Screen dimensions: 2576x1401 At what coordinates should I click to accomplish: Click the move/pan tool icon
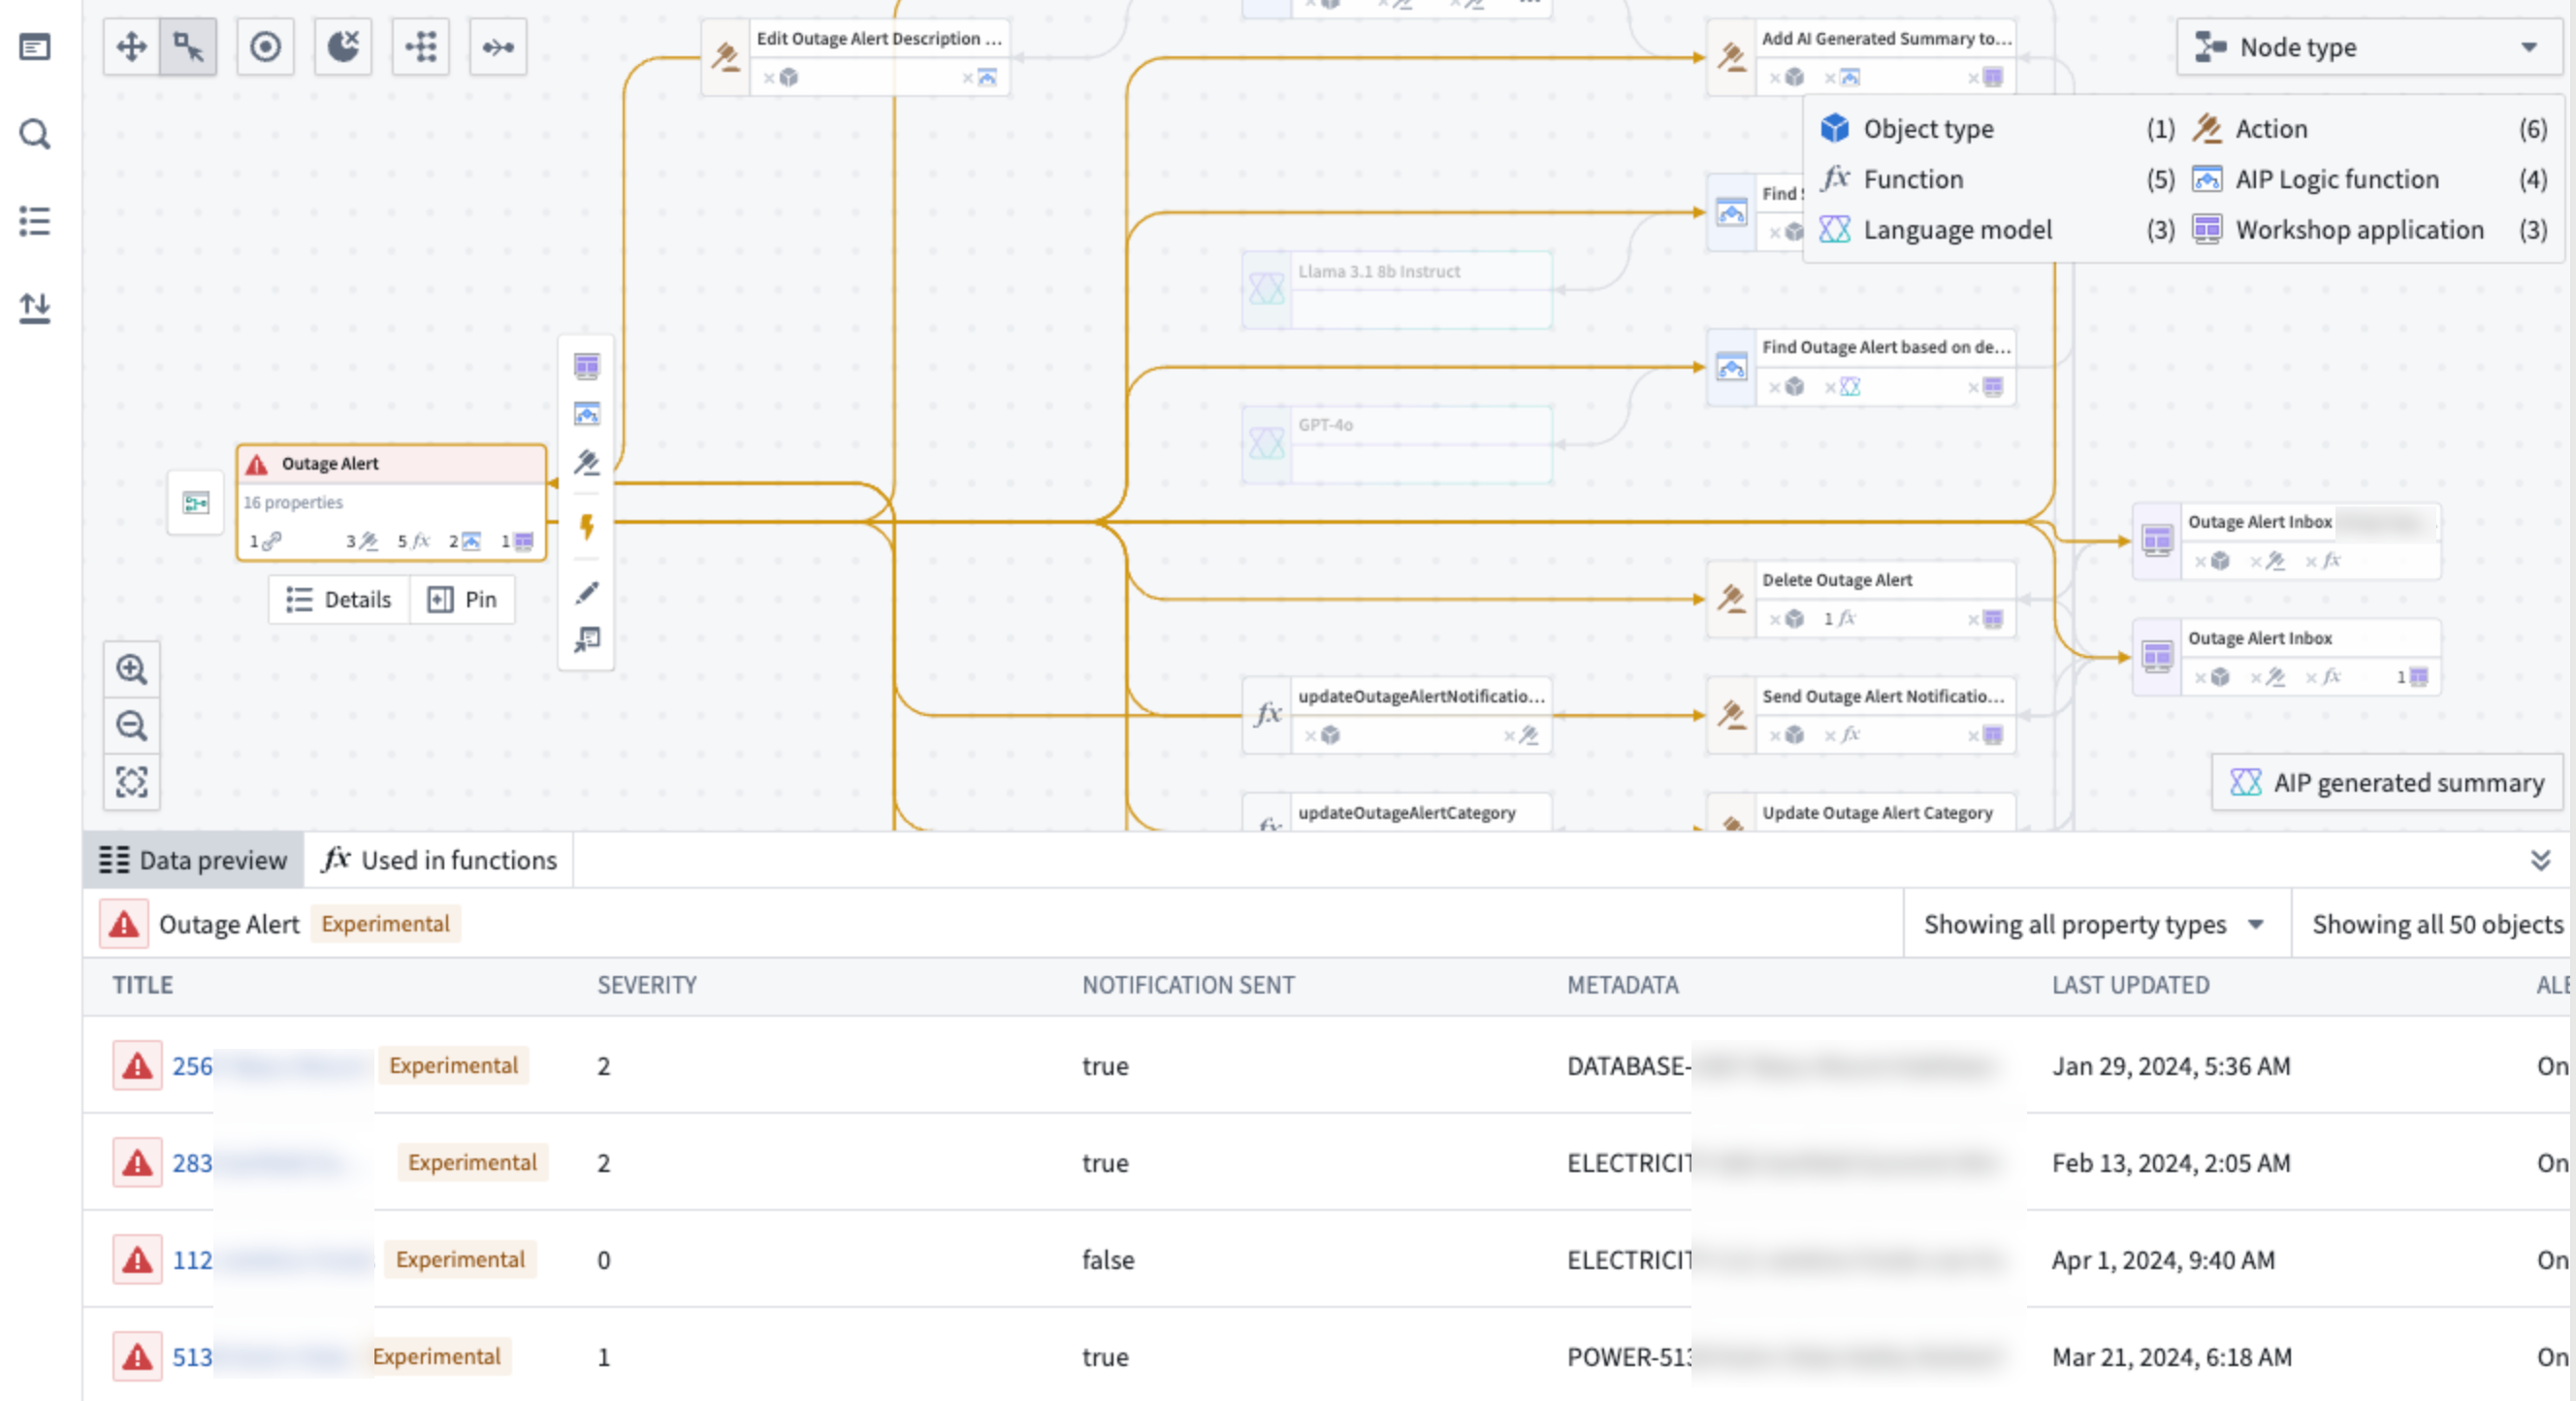point(131,47)
